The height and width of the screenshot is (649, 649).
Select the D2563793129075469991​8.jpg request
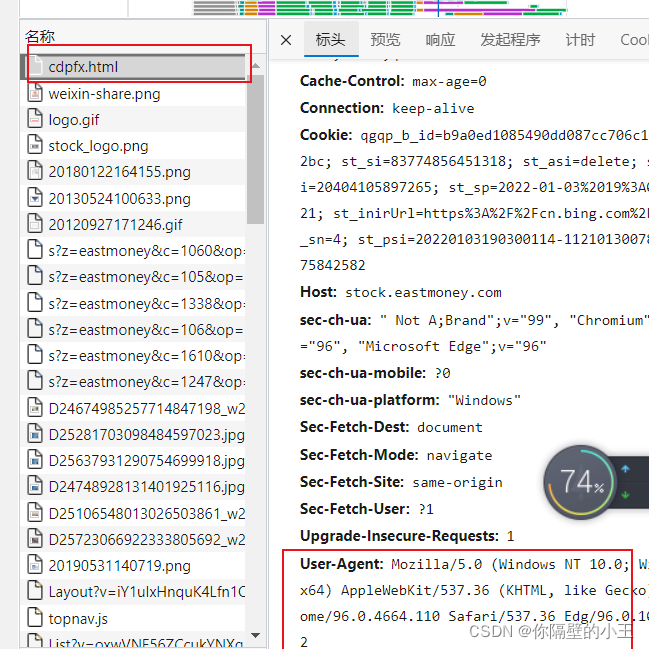pyautogui.click(x=133, y=461)
